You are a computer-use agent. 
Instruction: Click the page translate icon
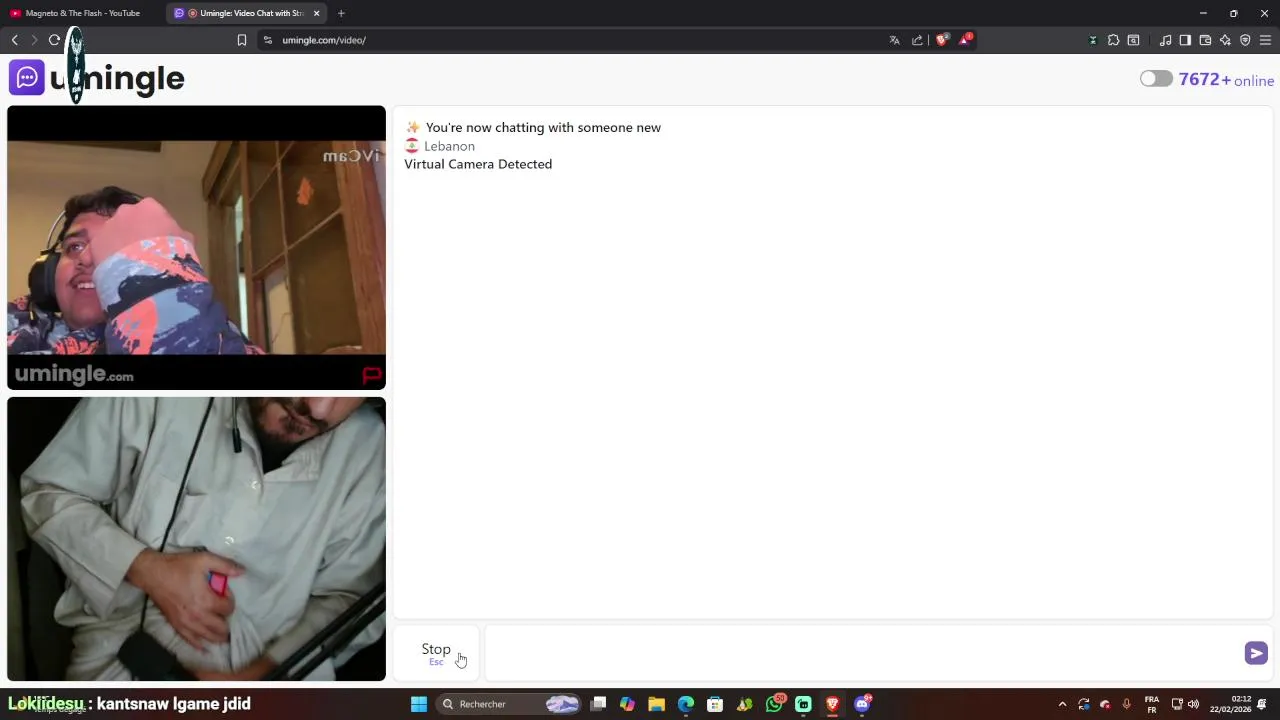[x=894, y=40]
